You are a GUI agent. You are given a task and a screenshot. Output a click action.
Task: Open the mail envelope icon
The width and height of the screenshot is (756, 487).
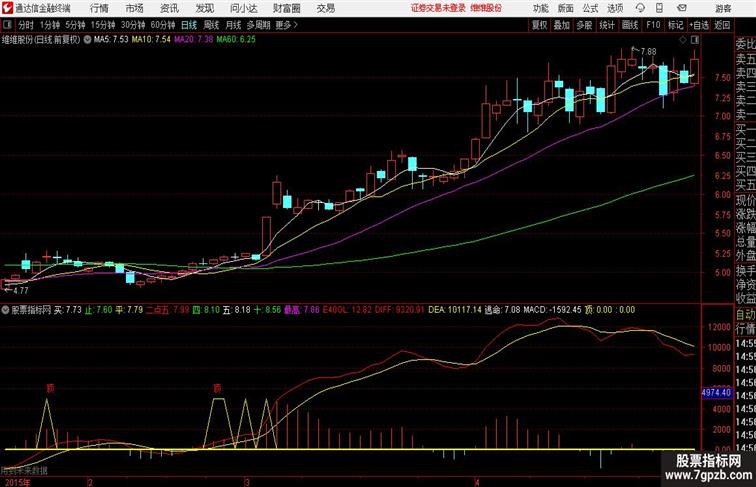pyautogui.click(x=682, y=8)
